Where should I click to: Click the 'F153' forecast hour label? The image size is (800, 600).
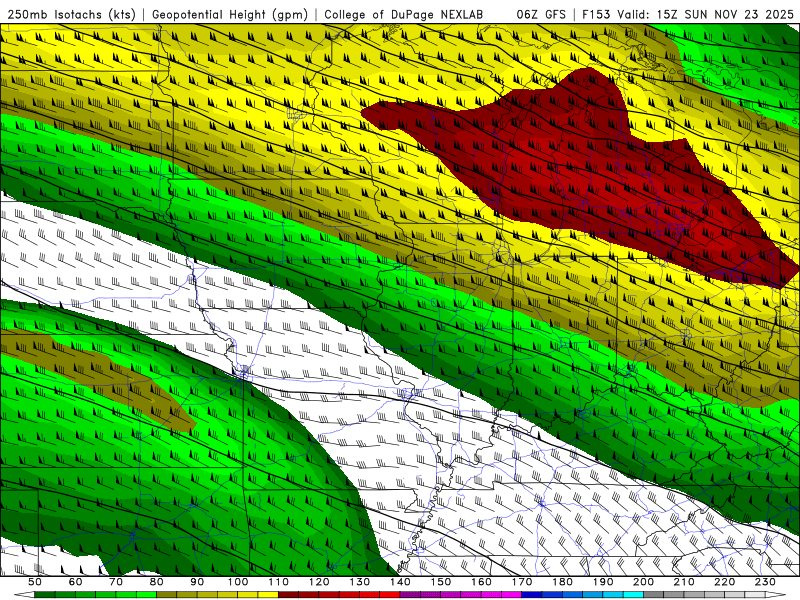click(596, 15)
